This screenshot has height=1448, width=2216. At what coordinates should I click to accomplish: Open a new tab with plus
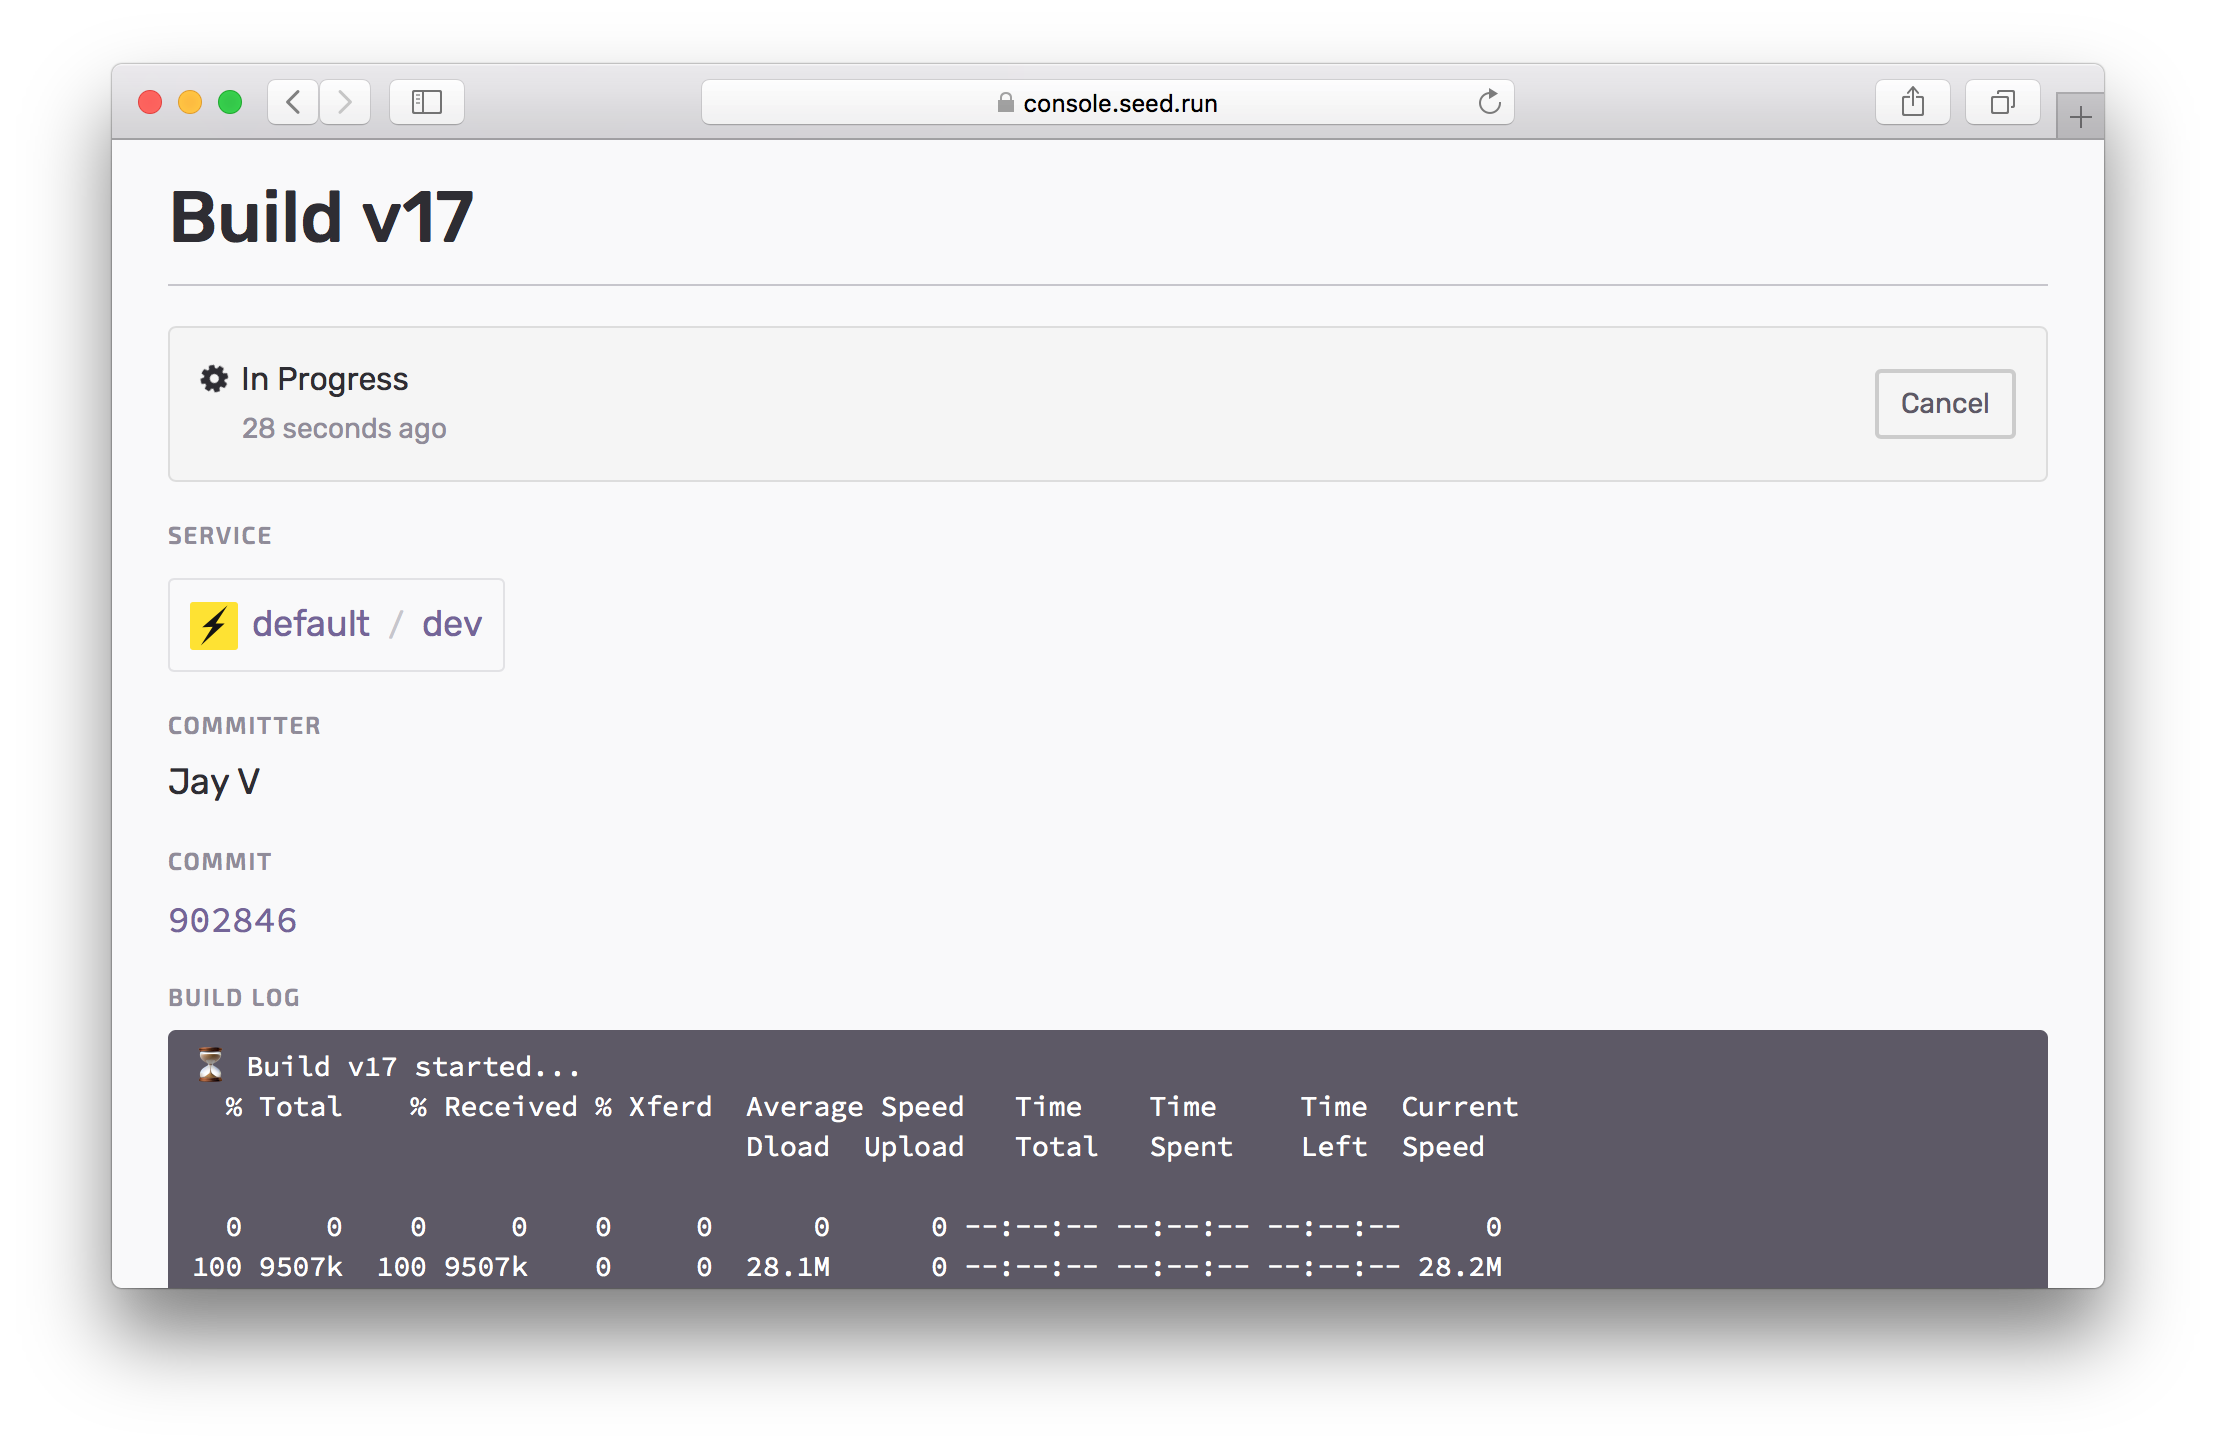(x=2080, y=117)
